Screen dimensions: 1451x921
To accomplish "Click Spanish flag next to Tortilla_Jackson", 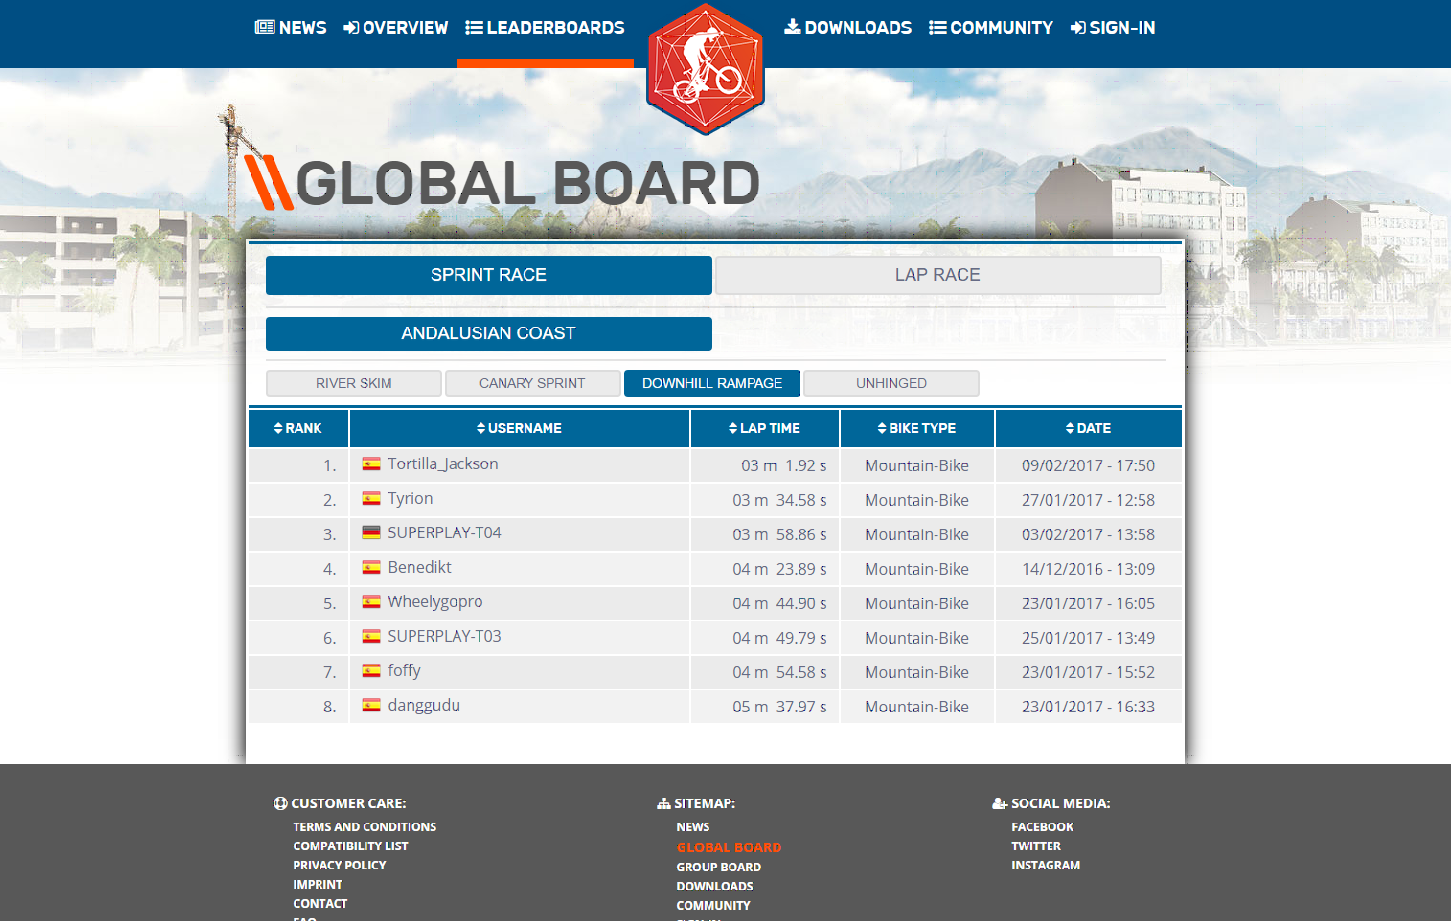I will 371,464.
